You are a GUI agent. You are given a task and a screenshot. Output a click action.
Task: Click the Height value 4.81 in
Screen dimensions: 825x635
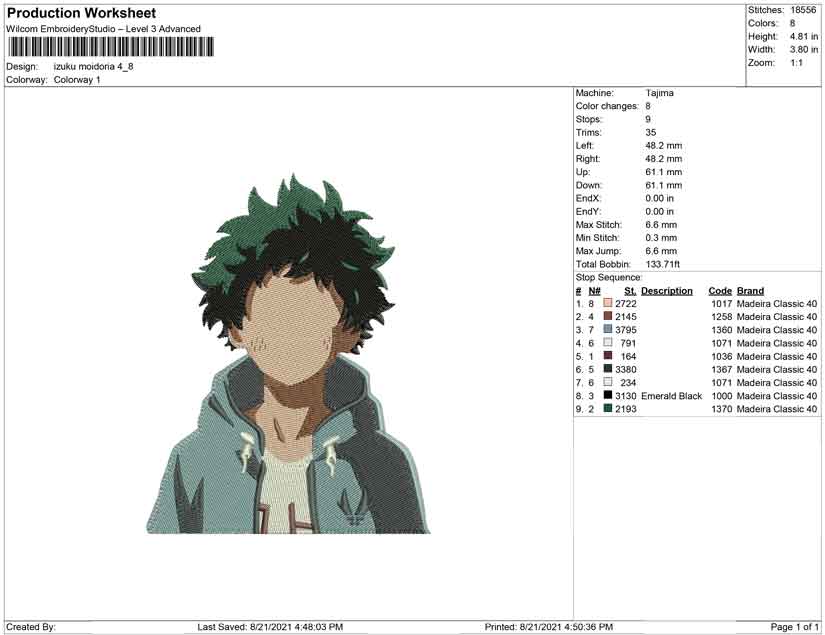pos(803,36)
